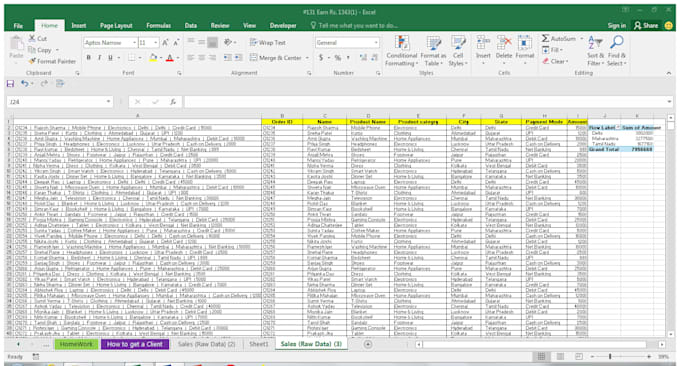Open the Format cells menu

(525, 51)
